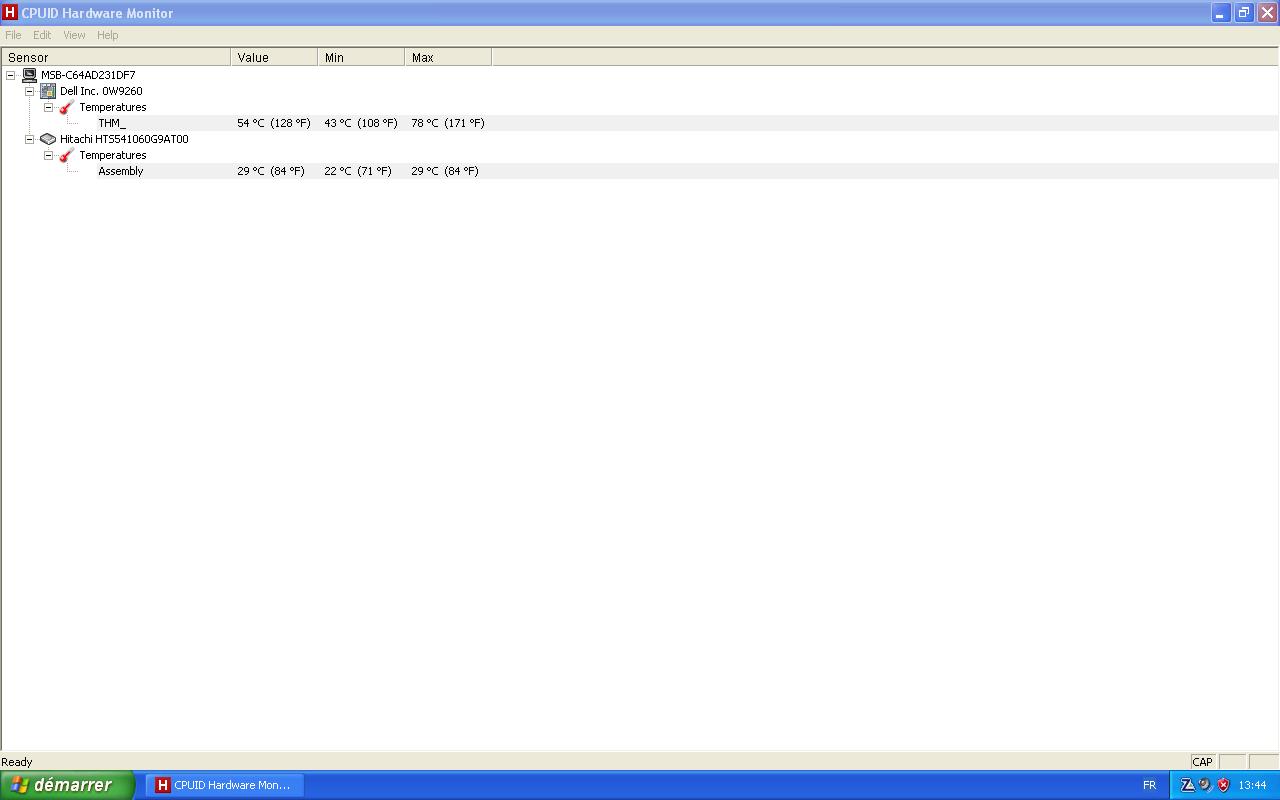Click the Ready status bar text

pyautogui.click(x=17, y=762)
